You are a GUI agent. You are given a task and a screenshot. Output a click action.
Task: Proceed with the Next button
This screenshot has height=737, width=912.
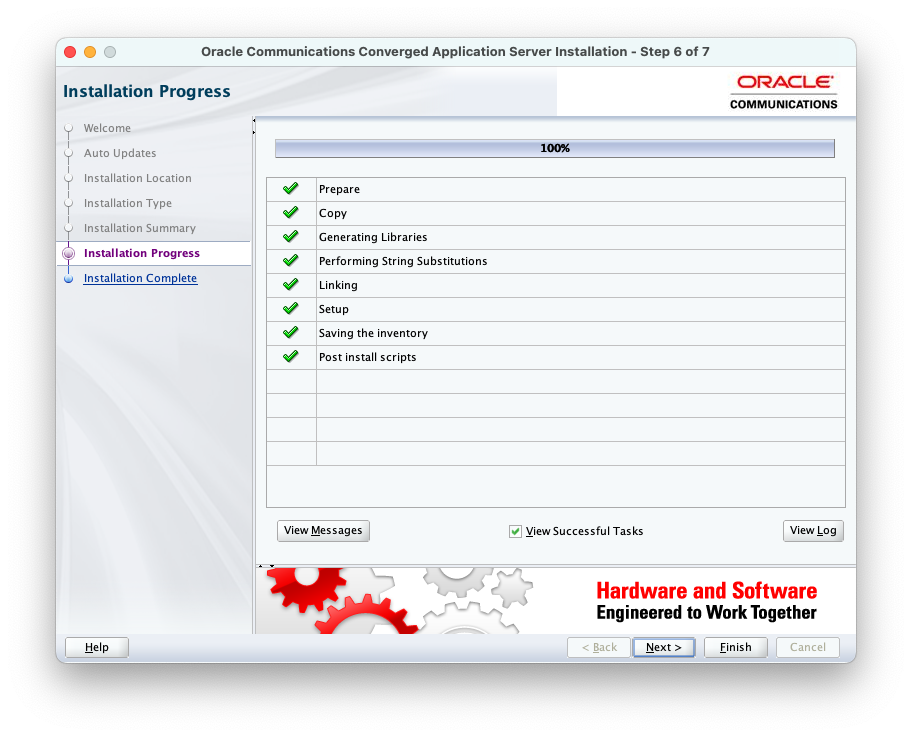[x=664, y=647]
